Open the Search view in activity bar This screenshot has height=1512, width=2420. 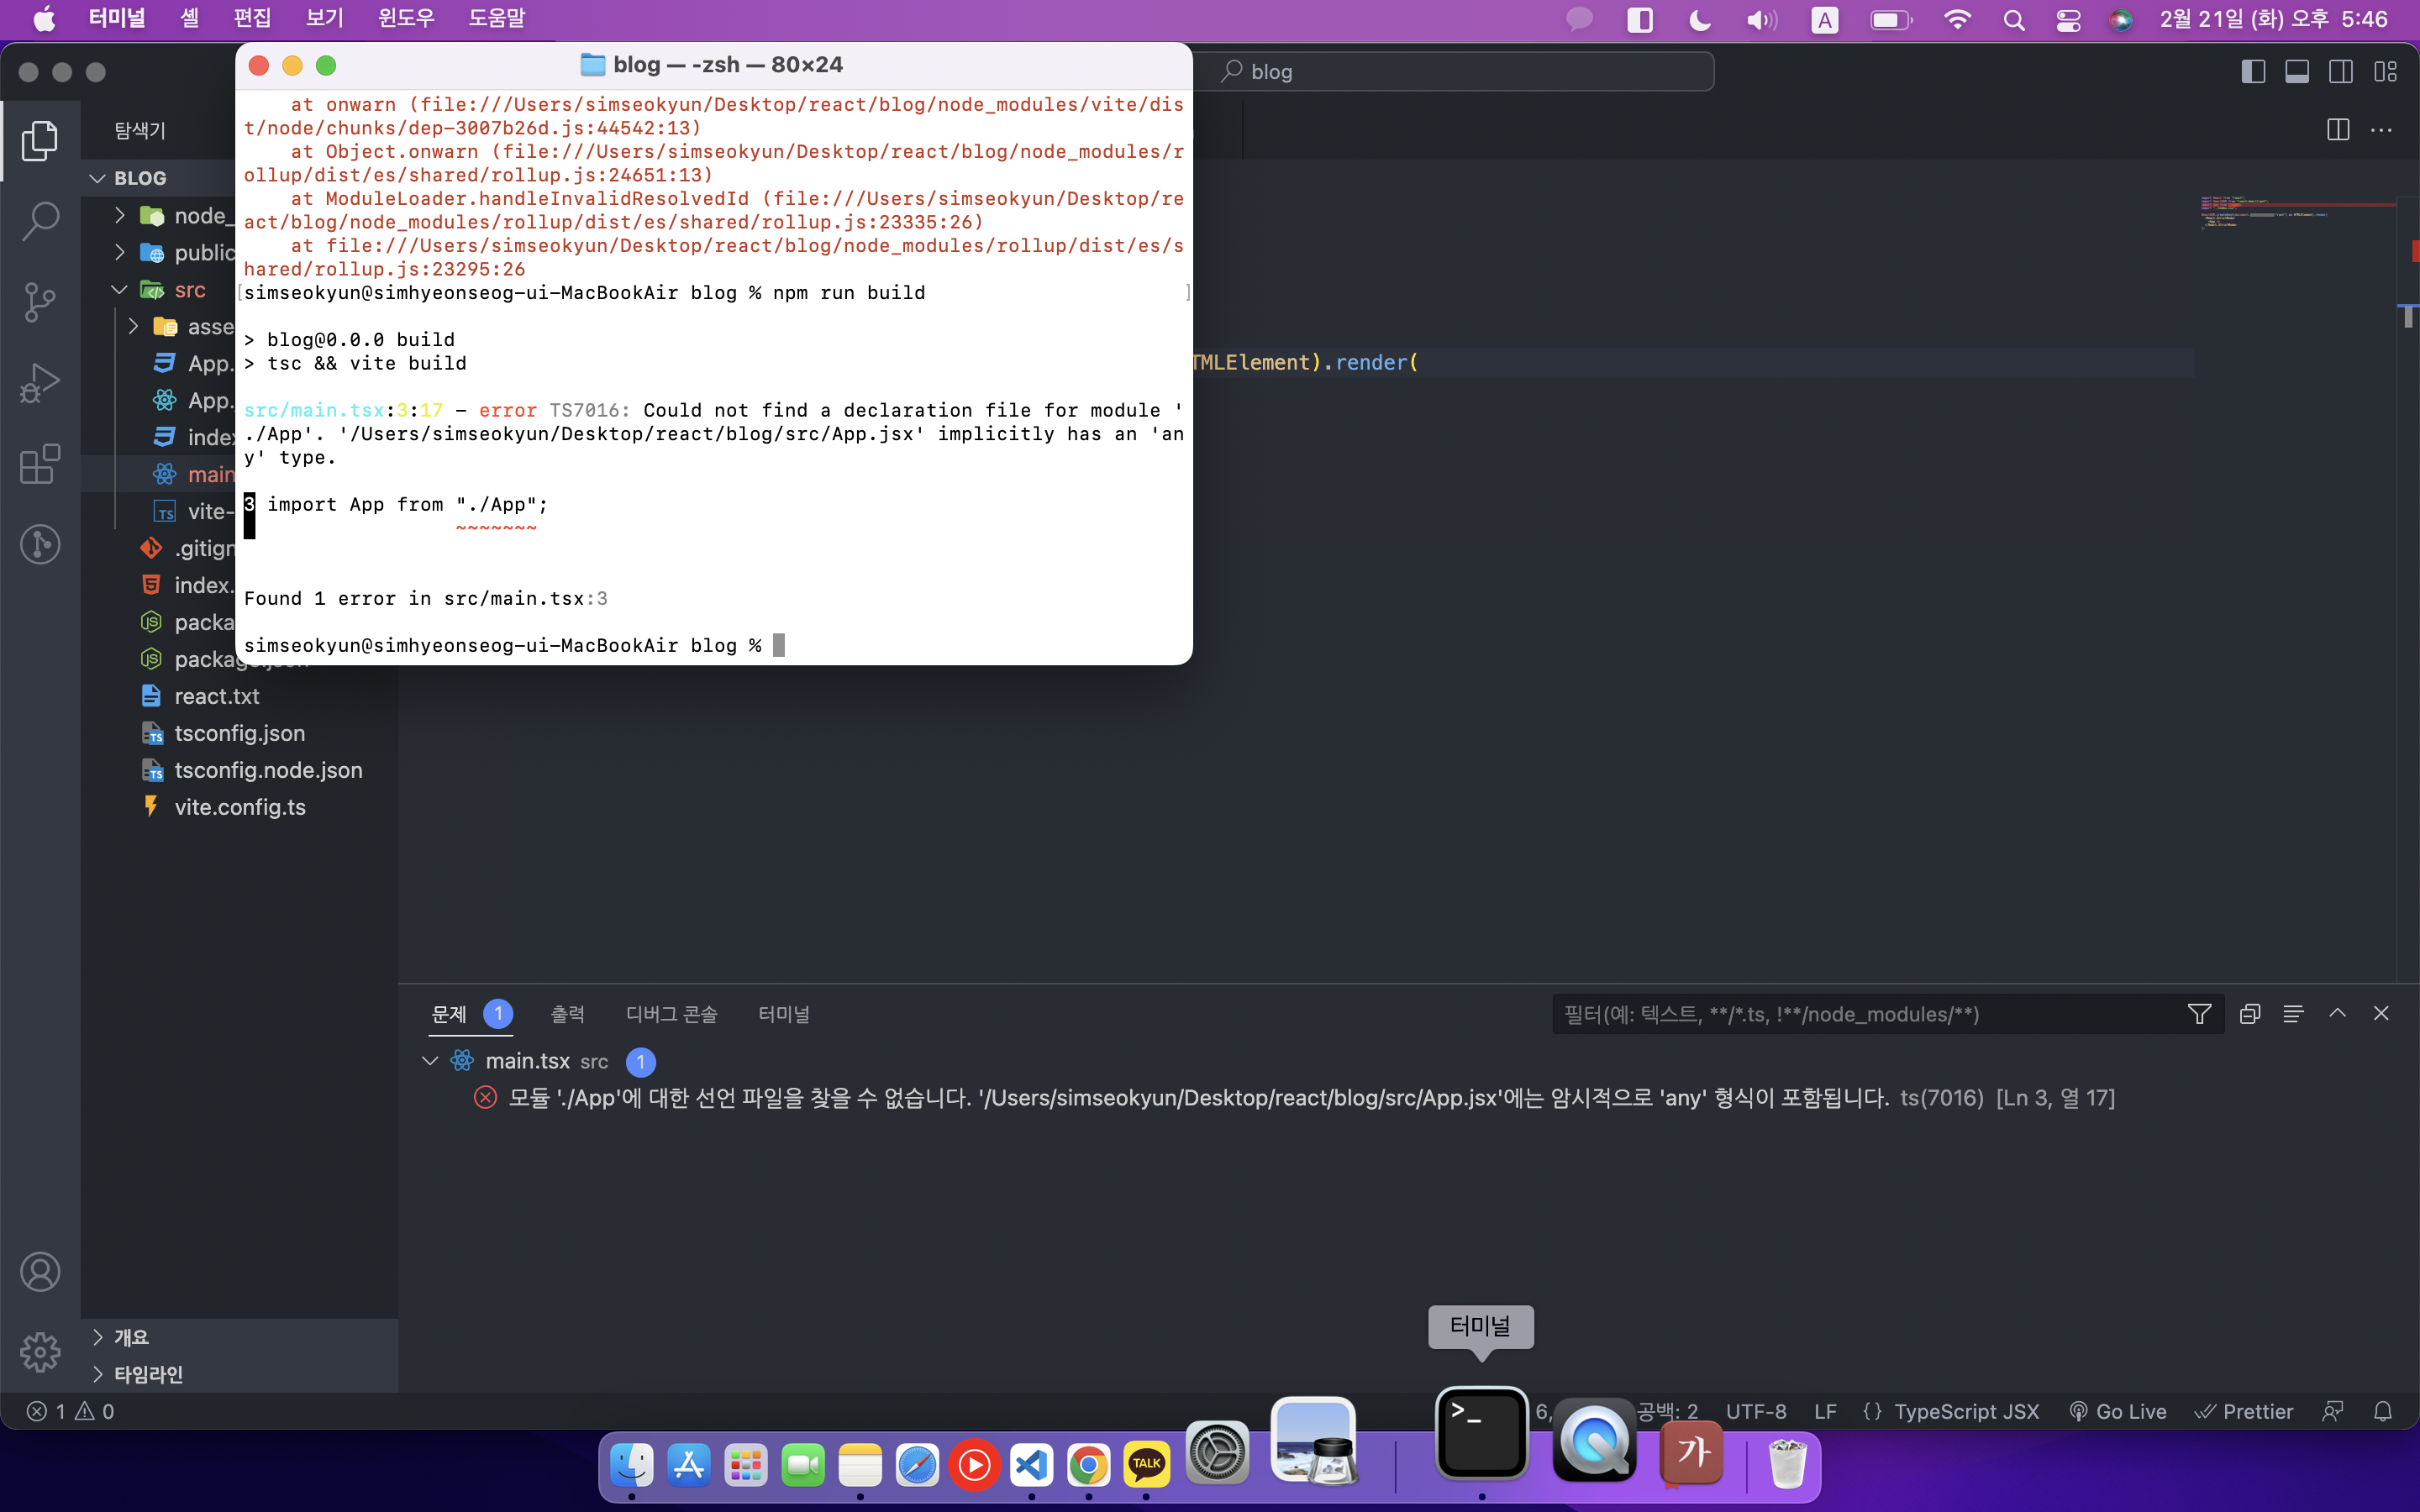coord(40,221)
